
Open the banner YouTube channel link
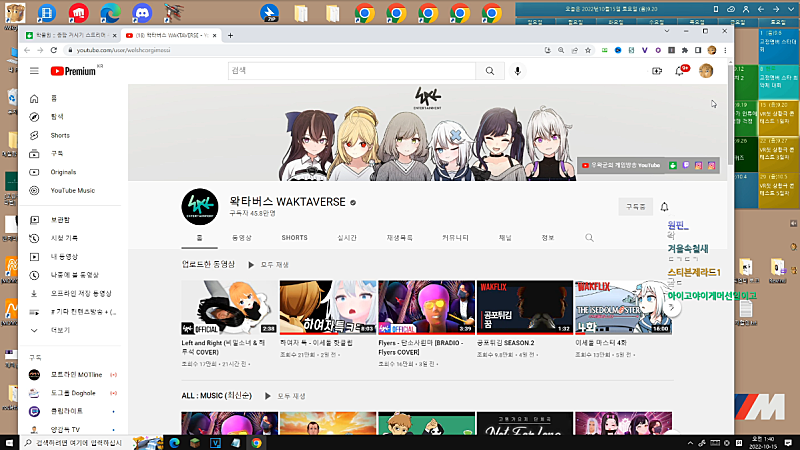pyautogui.click(x=621, y=165)
